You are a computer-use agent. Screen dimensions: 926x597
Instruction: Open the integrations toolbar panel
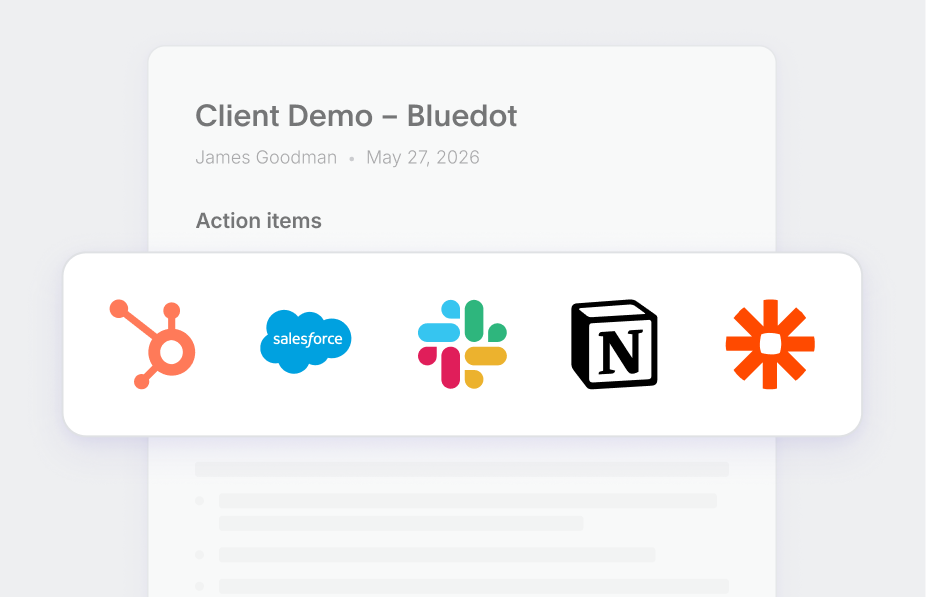click(x=463, y=343)
